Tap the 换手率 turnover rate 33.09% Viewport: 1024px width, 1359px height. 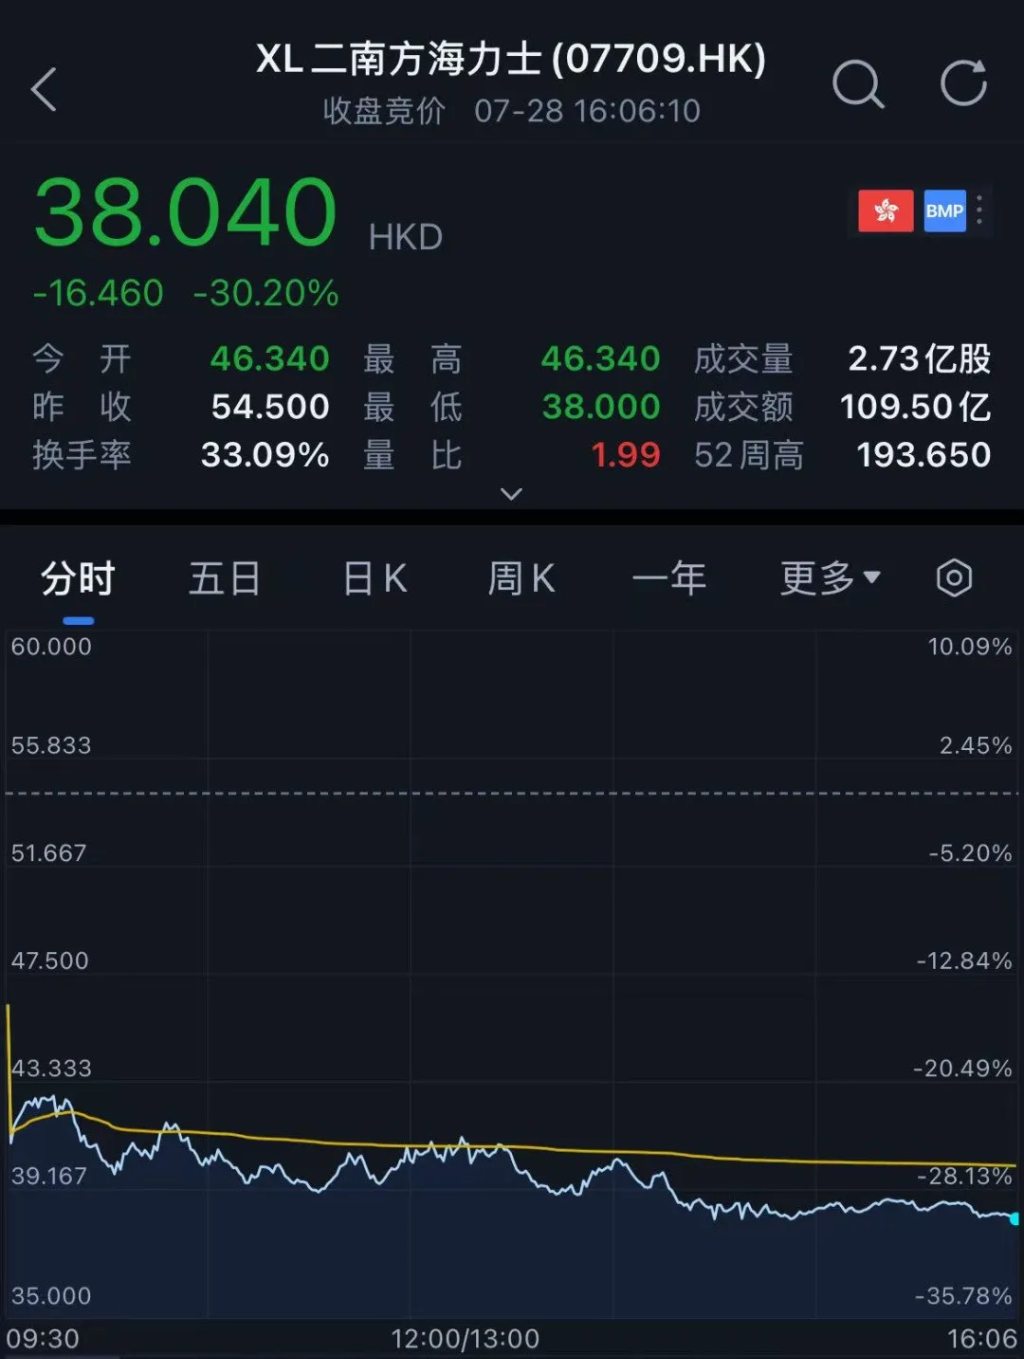pyautogui.click(x=265, y=455)
